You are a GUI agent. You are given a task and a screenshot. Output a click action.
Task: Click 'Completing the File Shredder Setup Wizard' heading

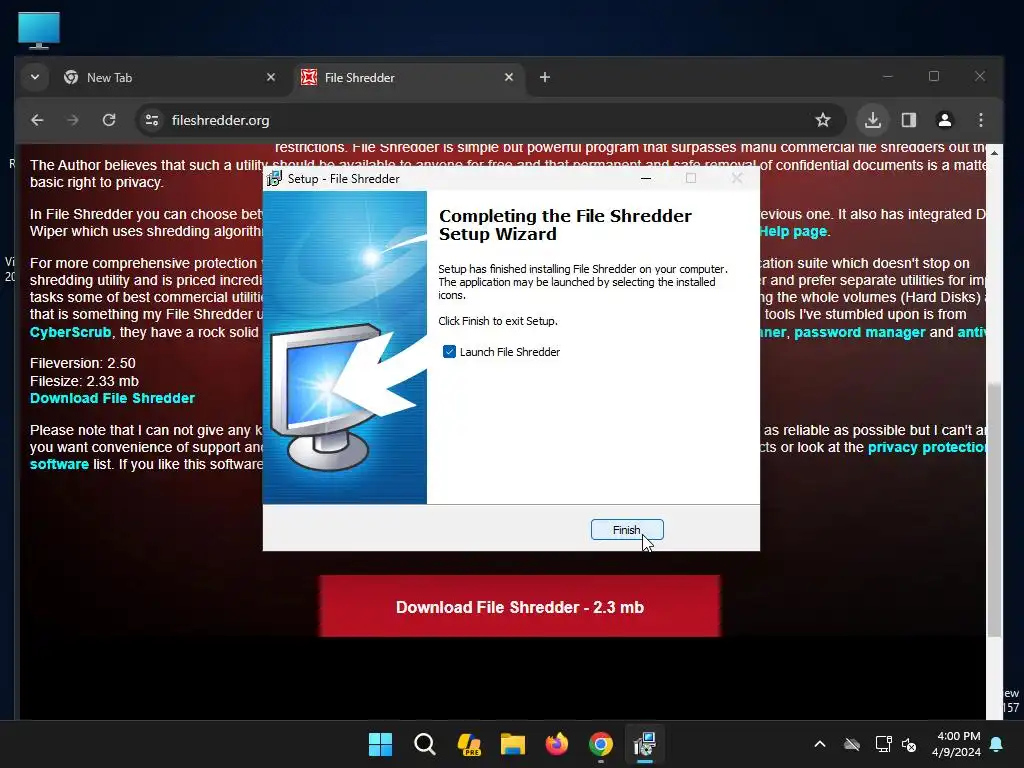tap(565, 225)
